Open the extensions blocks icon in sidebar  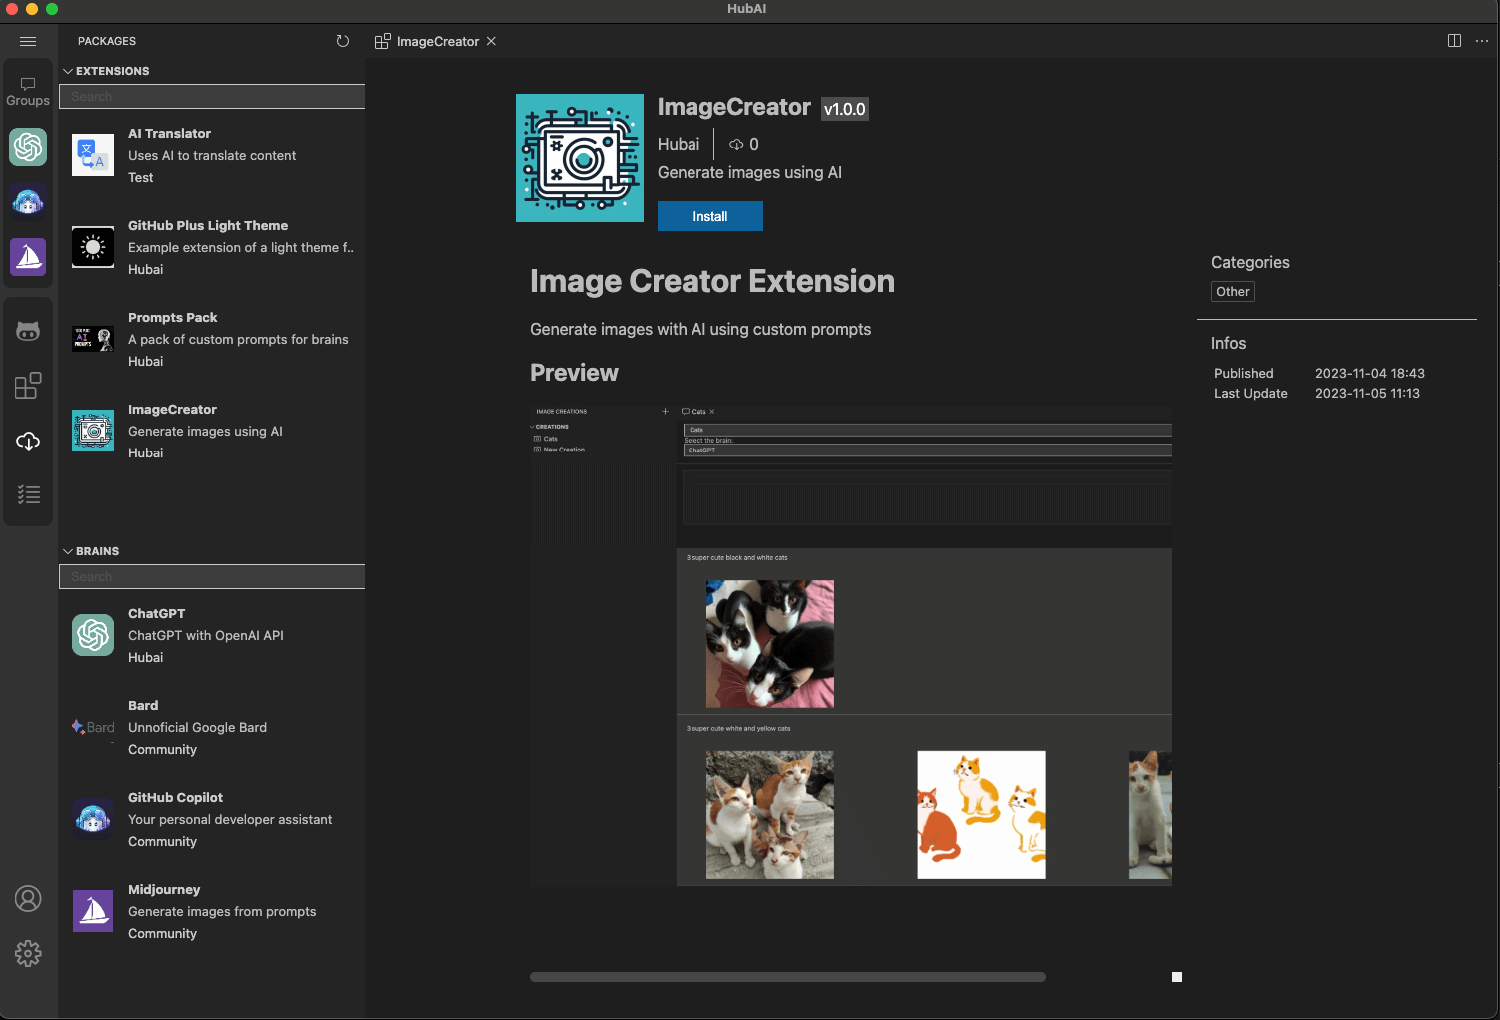[28, 386]
